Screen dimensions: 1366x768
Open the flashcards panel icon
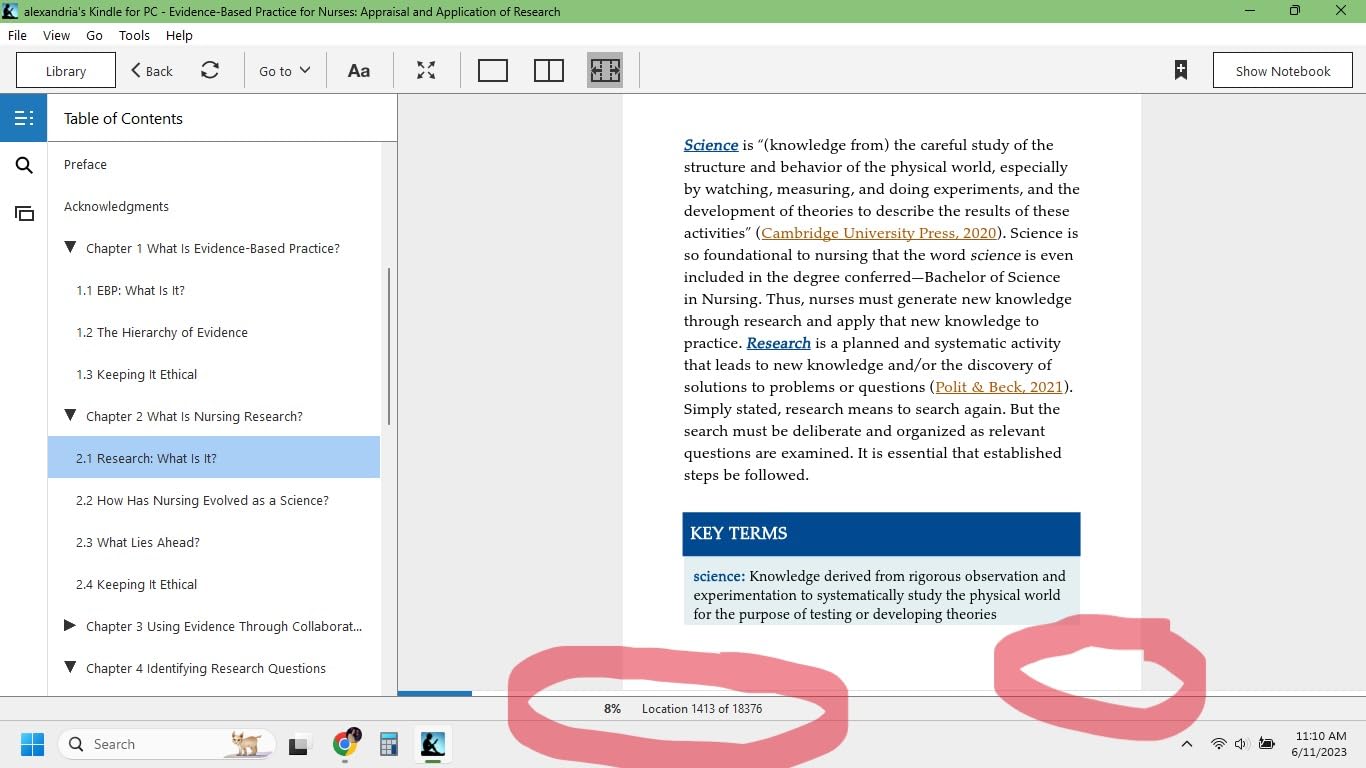point(24,213)
